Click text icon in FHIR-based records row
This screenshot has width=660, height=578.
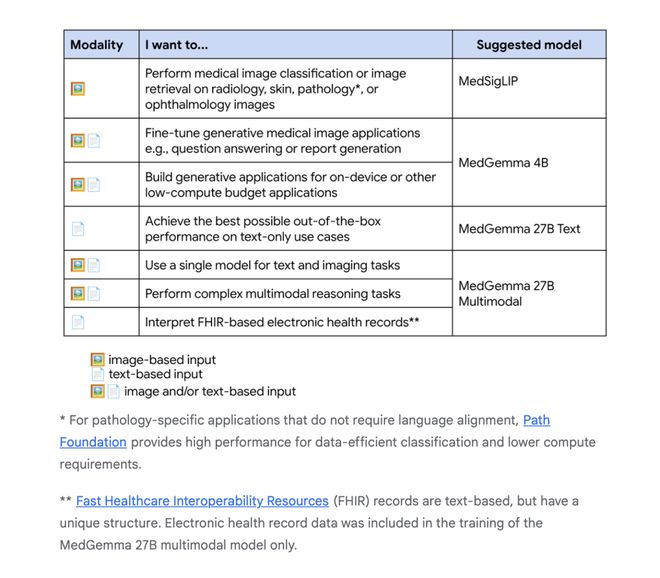78,322
